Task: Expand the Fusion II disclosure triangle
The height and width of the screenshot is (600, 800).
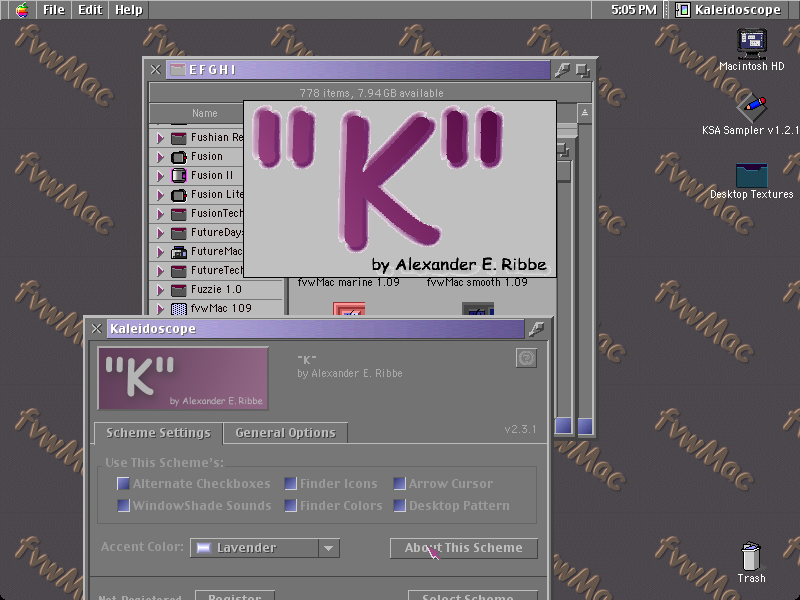Action: (x=160, y=176)
